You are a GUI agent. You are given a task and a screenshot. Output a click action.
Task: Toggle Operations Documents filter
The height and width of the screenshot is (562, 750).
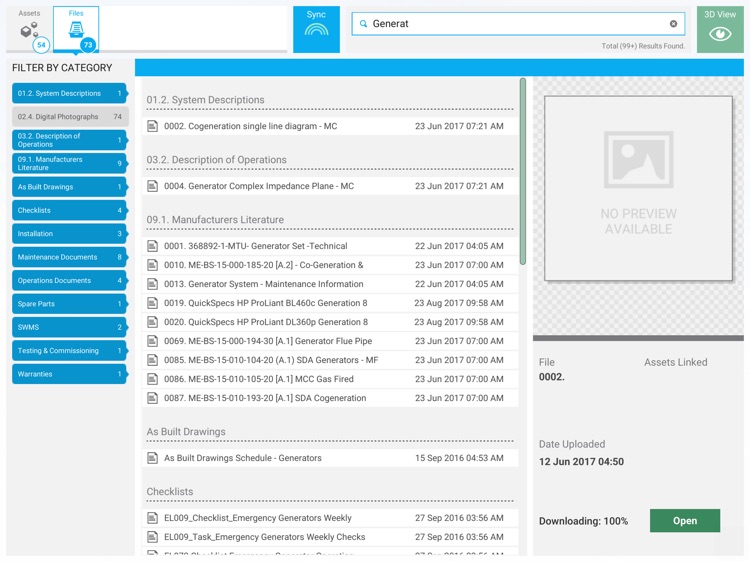point(70,281)
